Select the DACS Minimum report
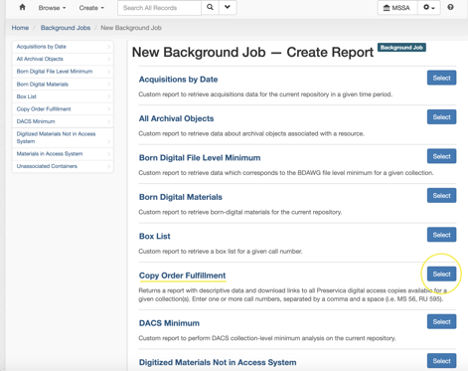468x371 pixels. pos(441,322)
